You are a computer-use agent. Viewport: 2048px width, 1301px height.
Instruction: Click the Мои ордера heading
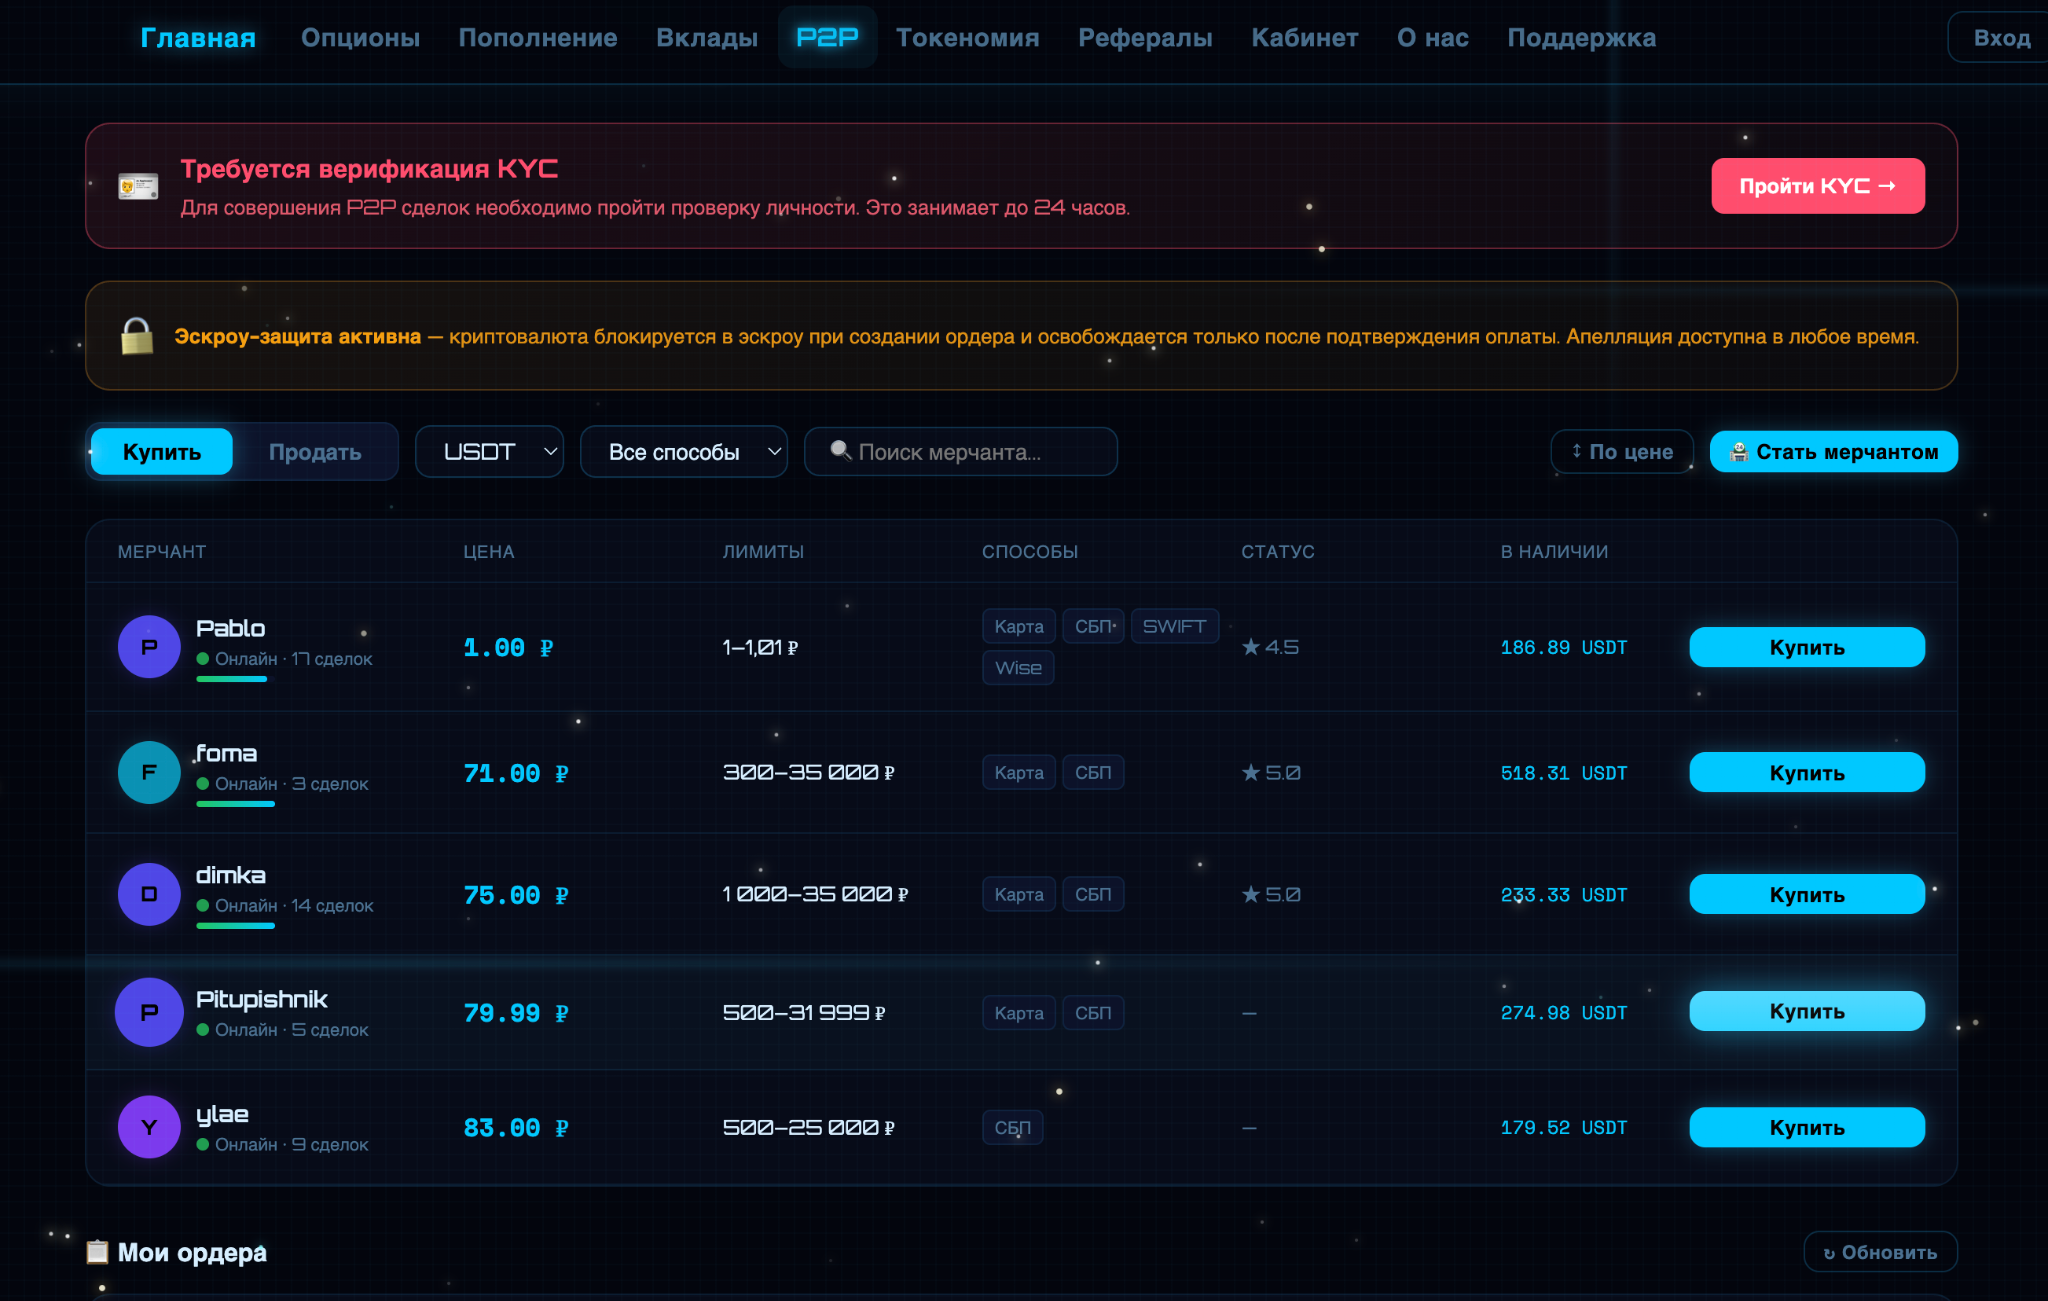[192, 1253]
